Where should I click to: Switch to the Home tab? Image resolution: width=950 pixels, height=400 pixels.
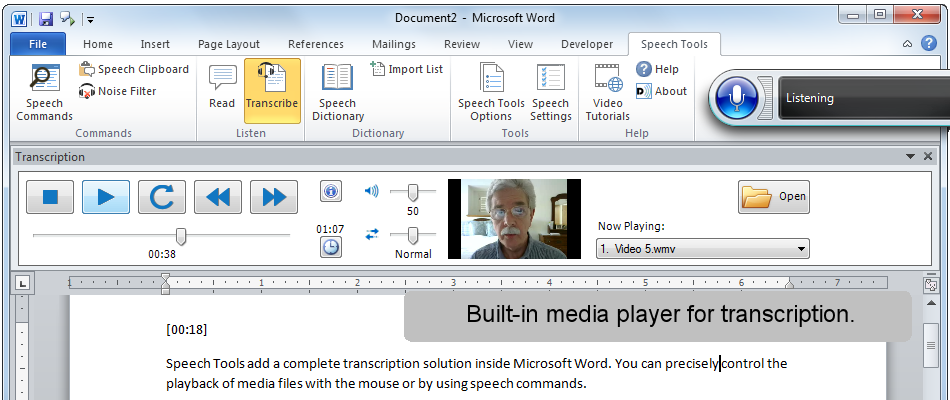tap(98, 44)
